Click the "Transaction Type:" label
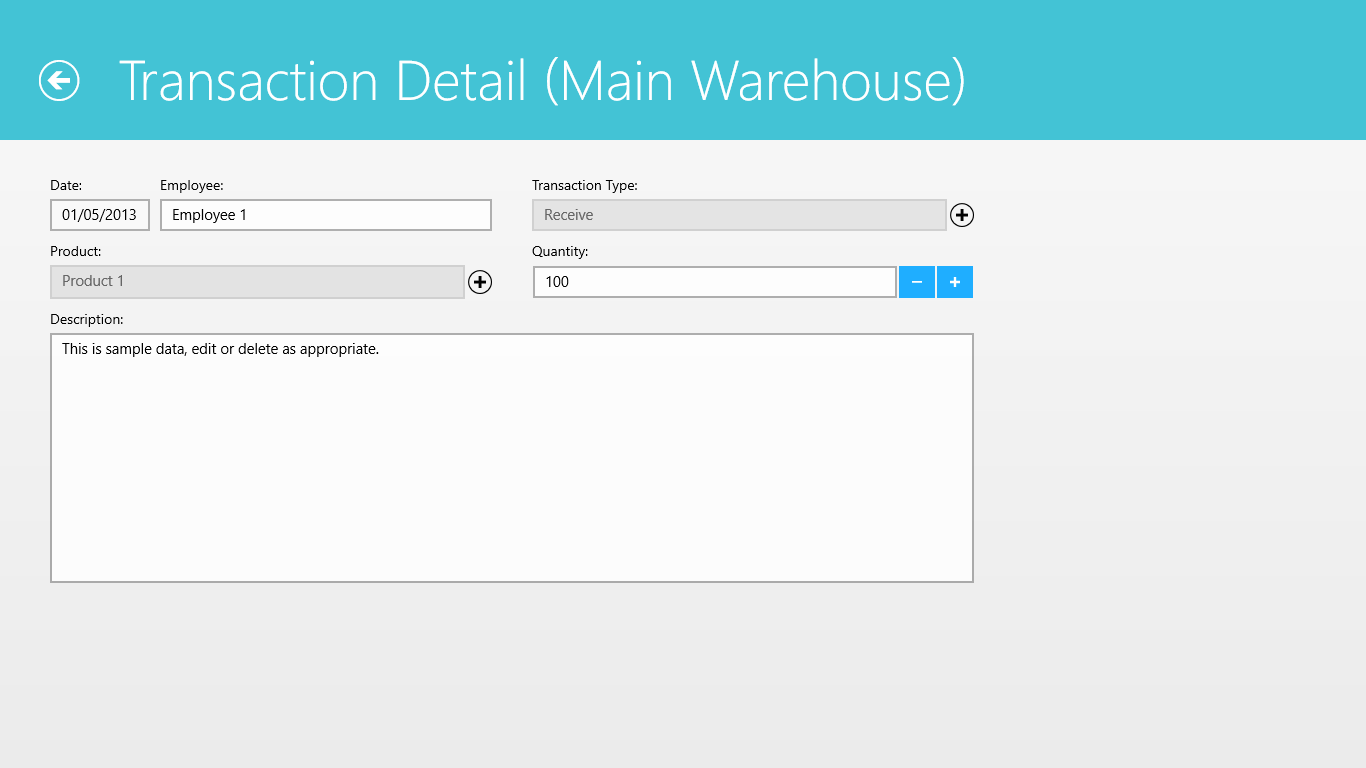This screenshot has height=768, width=1366. click(x=584, y=185)
